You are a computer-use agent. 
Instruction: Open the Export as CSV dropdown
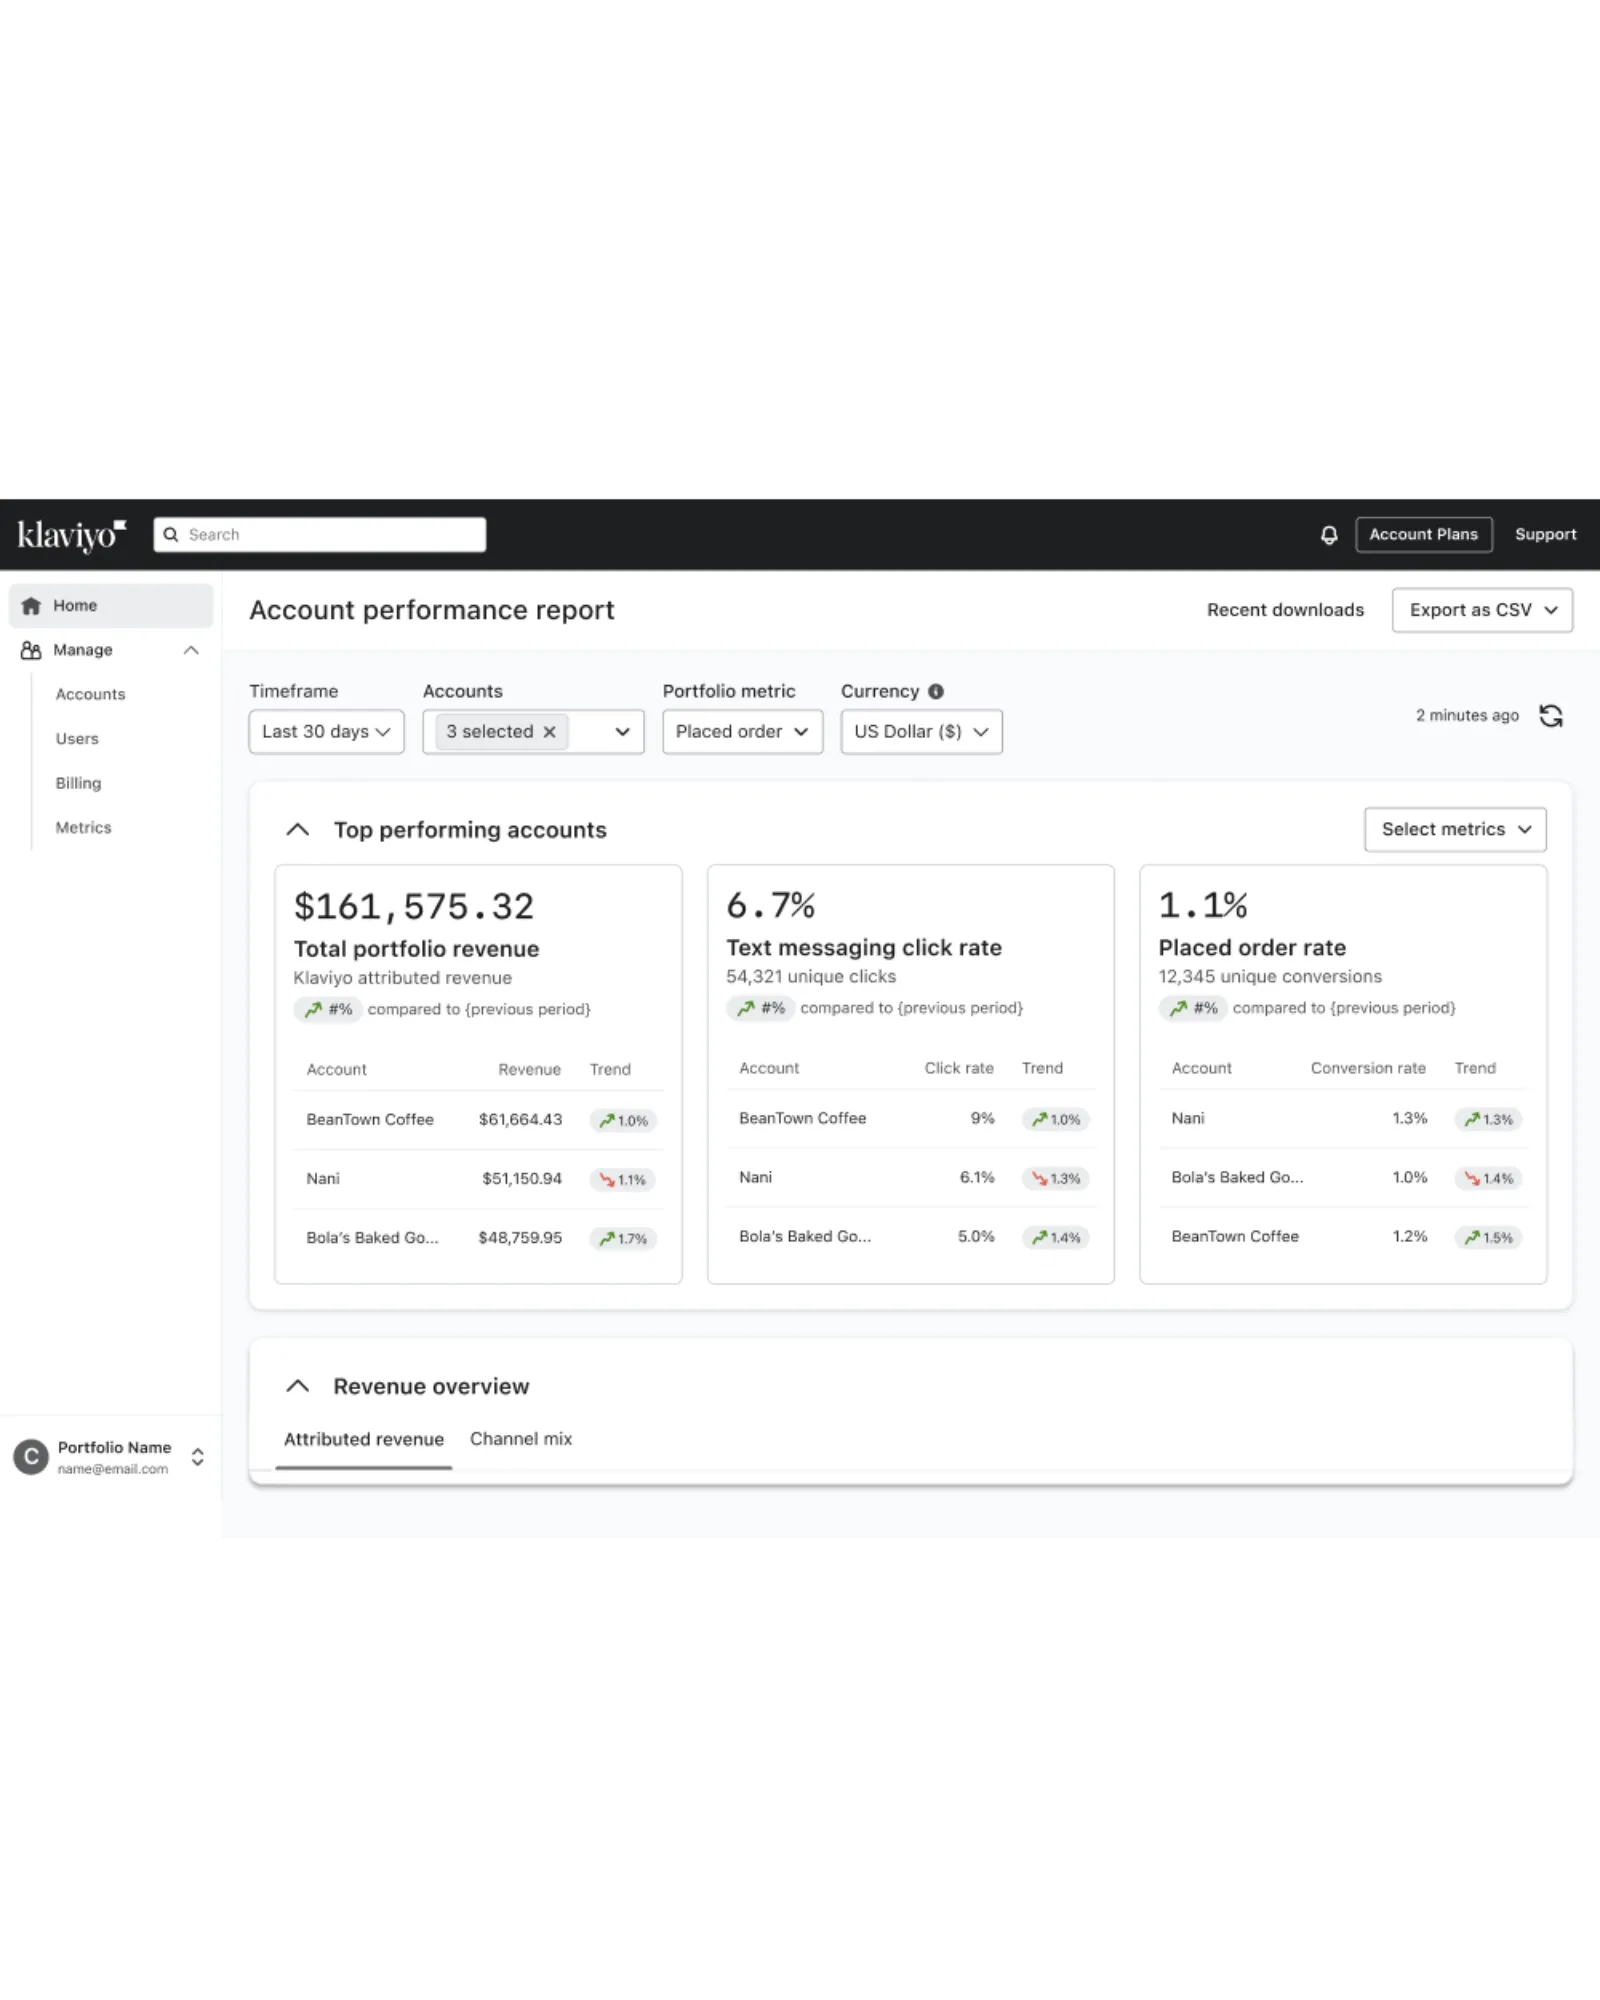pyautogui.click(x=1482, y=610)
